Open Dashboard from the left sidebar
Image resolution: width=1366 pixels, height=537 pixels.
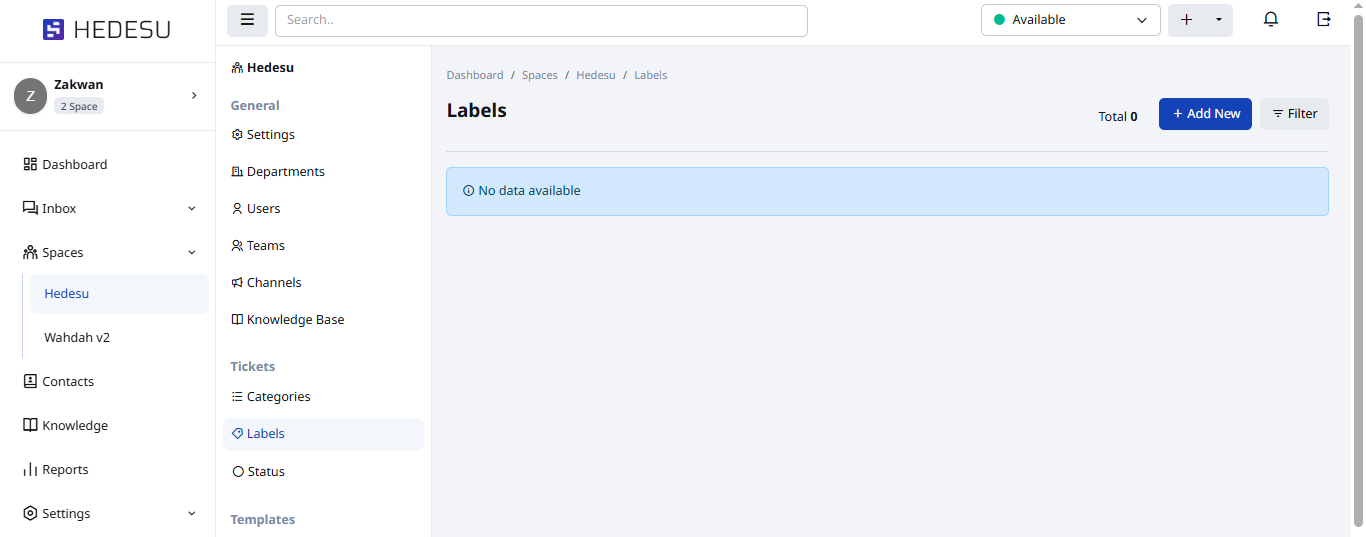74,164
